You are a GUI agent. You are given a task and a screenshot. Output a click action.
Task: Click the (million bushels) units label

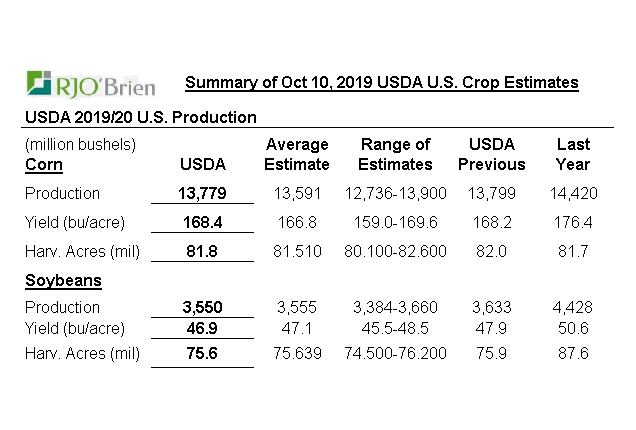(x=79, y=145)
